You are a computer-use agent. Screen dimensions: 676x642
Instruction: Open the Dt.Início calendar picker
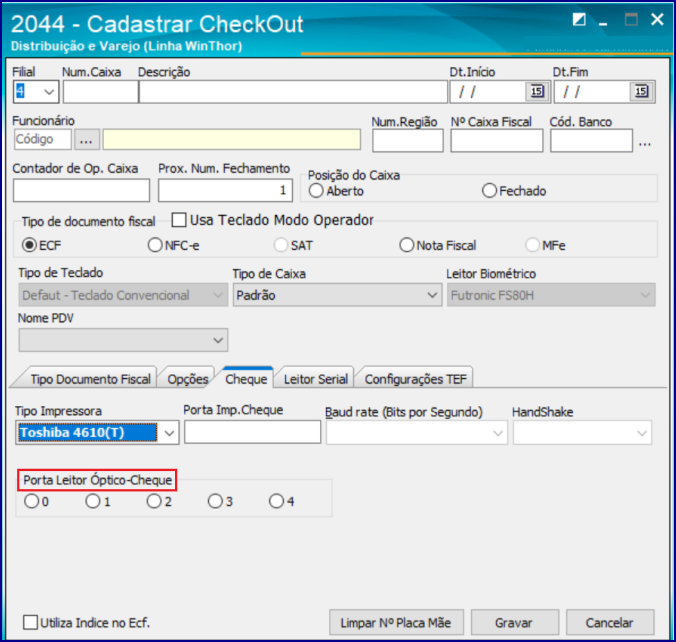(x=537, y=91)
